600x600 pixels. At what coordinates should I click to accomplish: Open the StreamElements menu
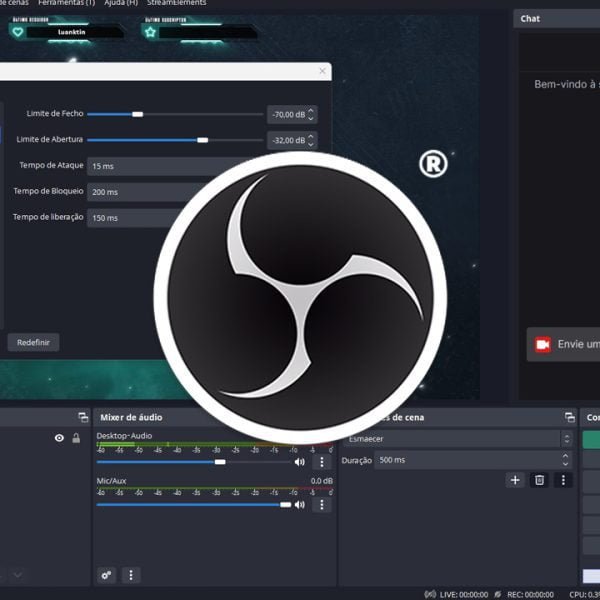click(177, 3)
